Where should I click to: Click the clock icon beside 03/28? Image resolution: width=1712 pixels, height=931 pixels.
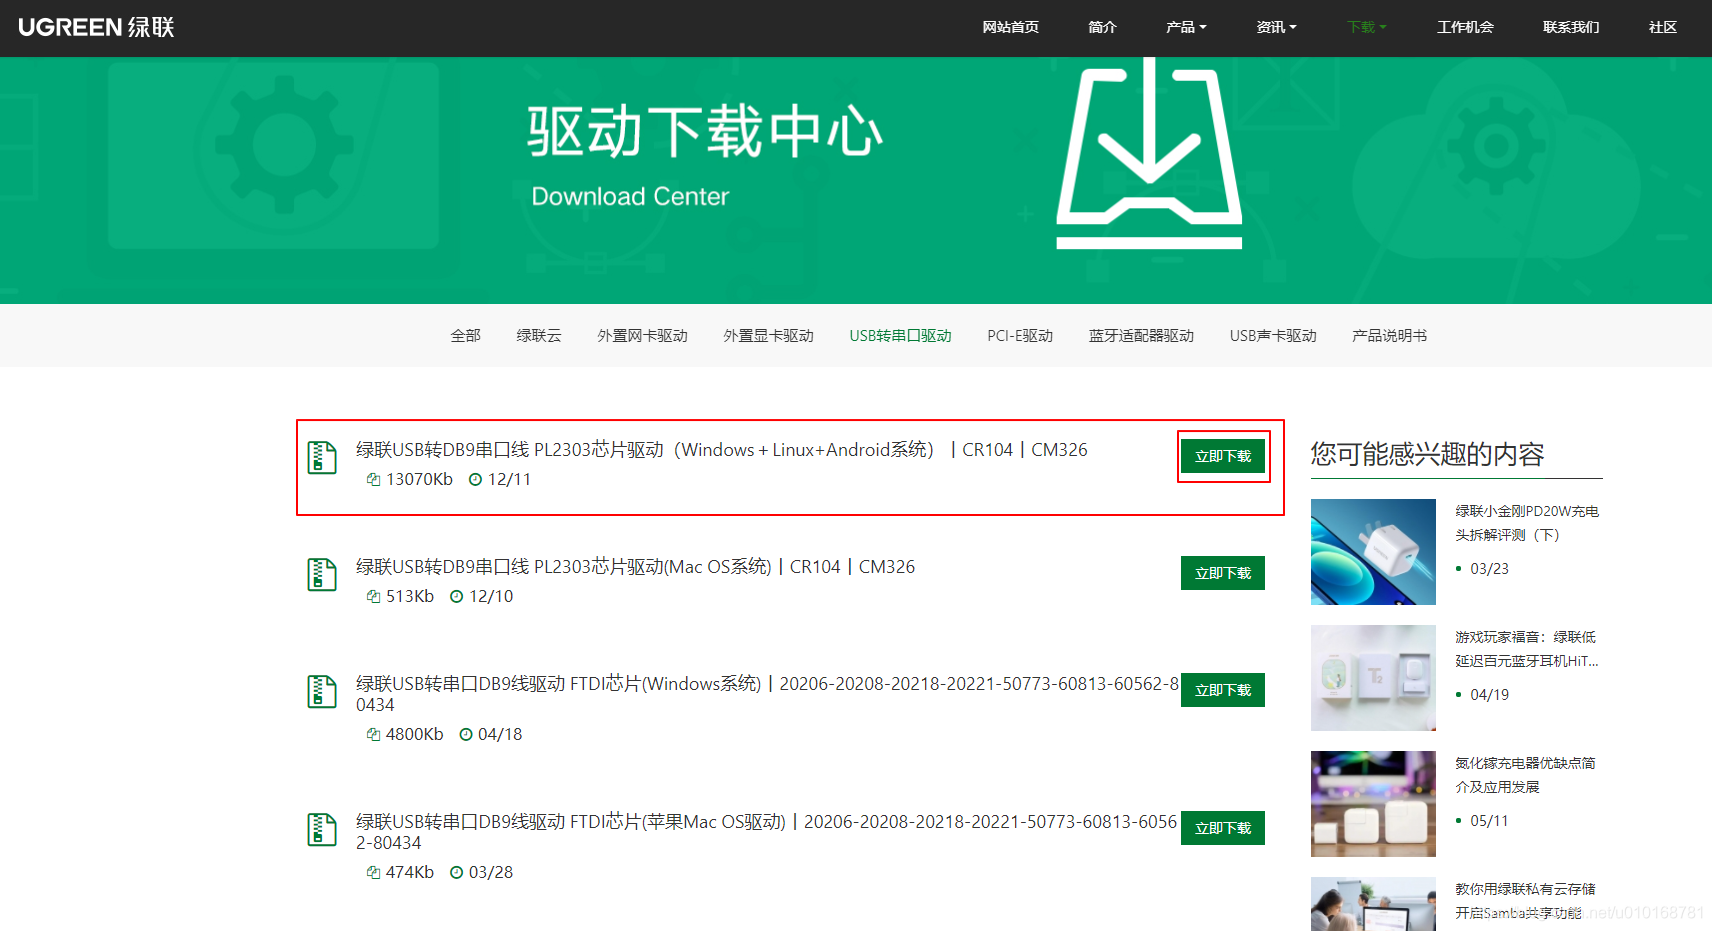[x=457, y=873]
